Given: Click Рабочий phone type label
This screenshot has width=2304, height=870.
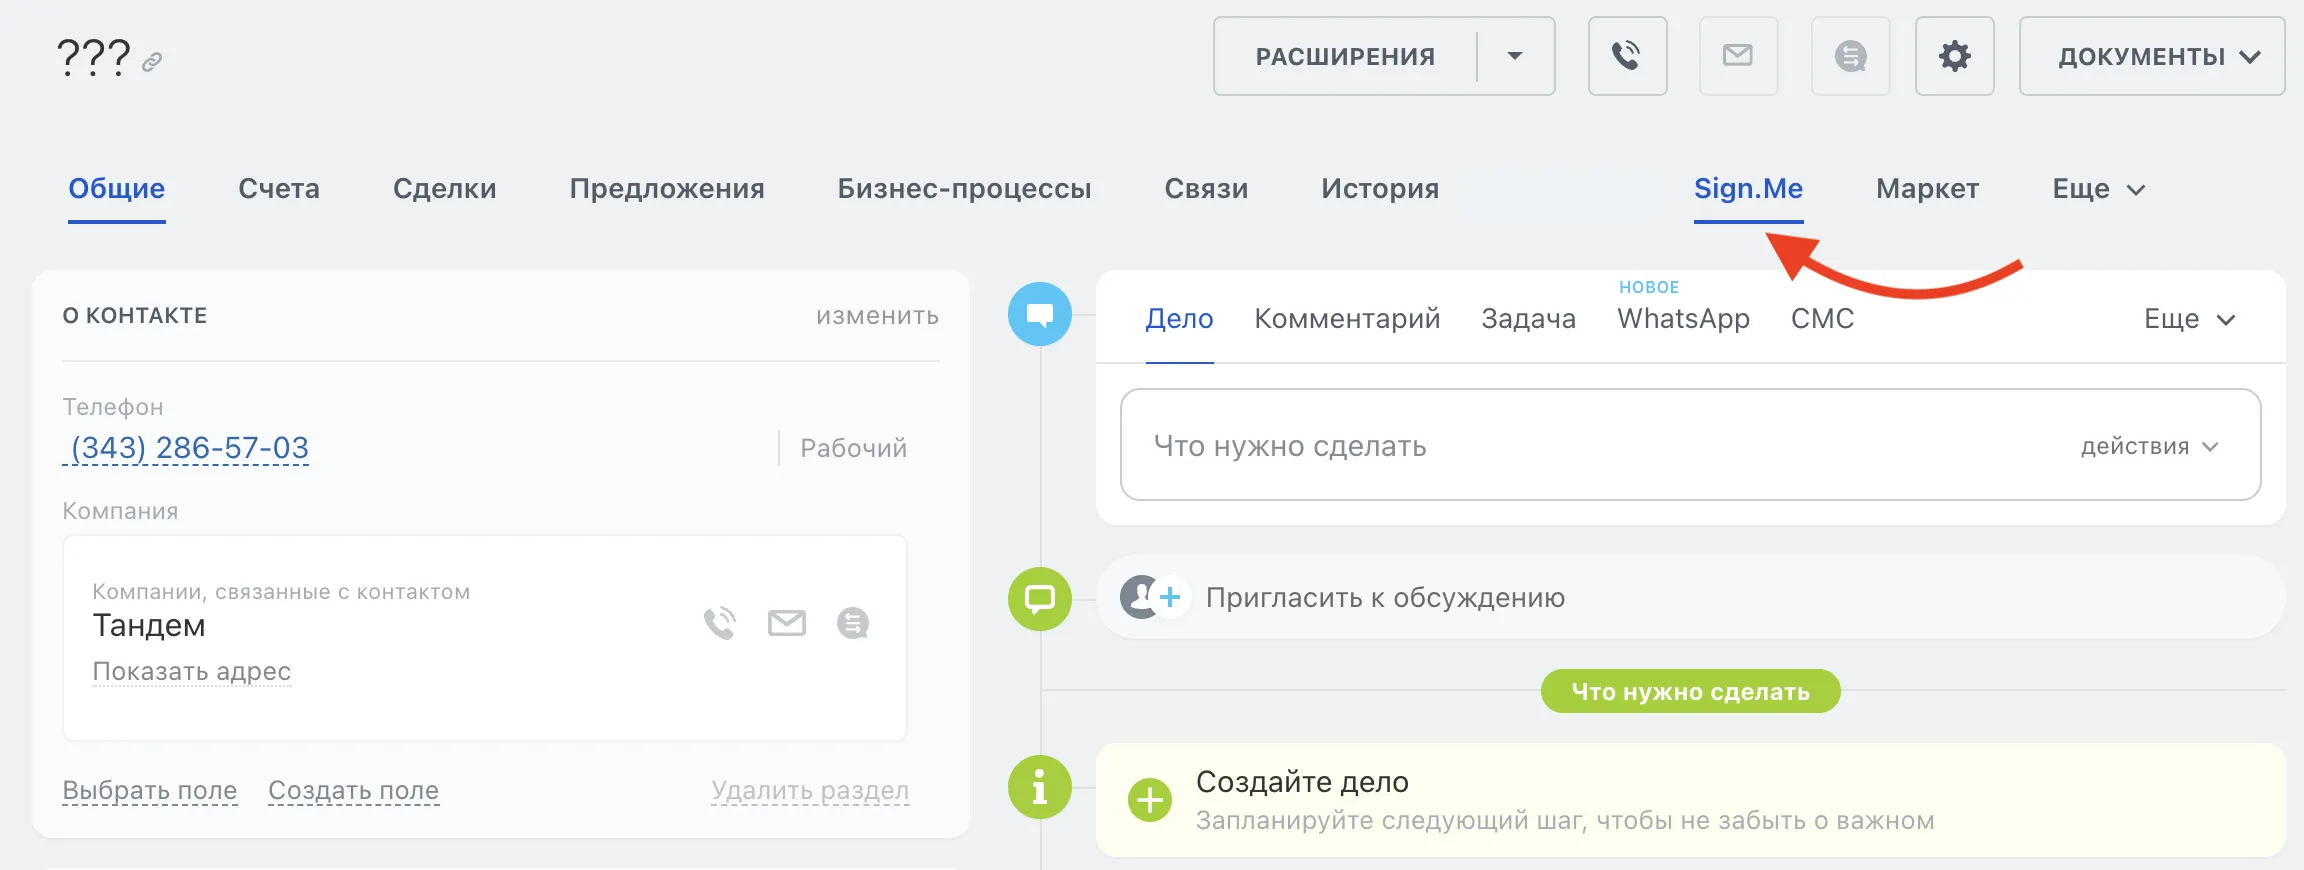Looking at the screenshot, I should pyautogui.click(x=853, y=448).
